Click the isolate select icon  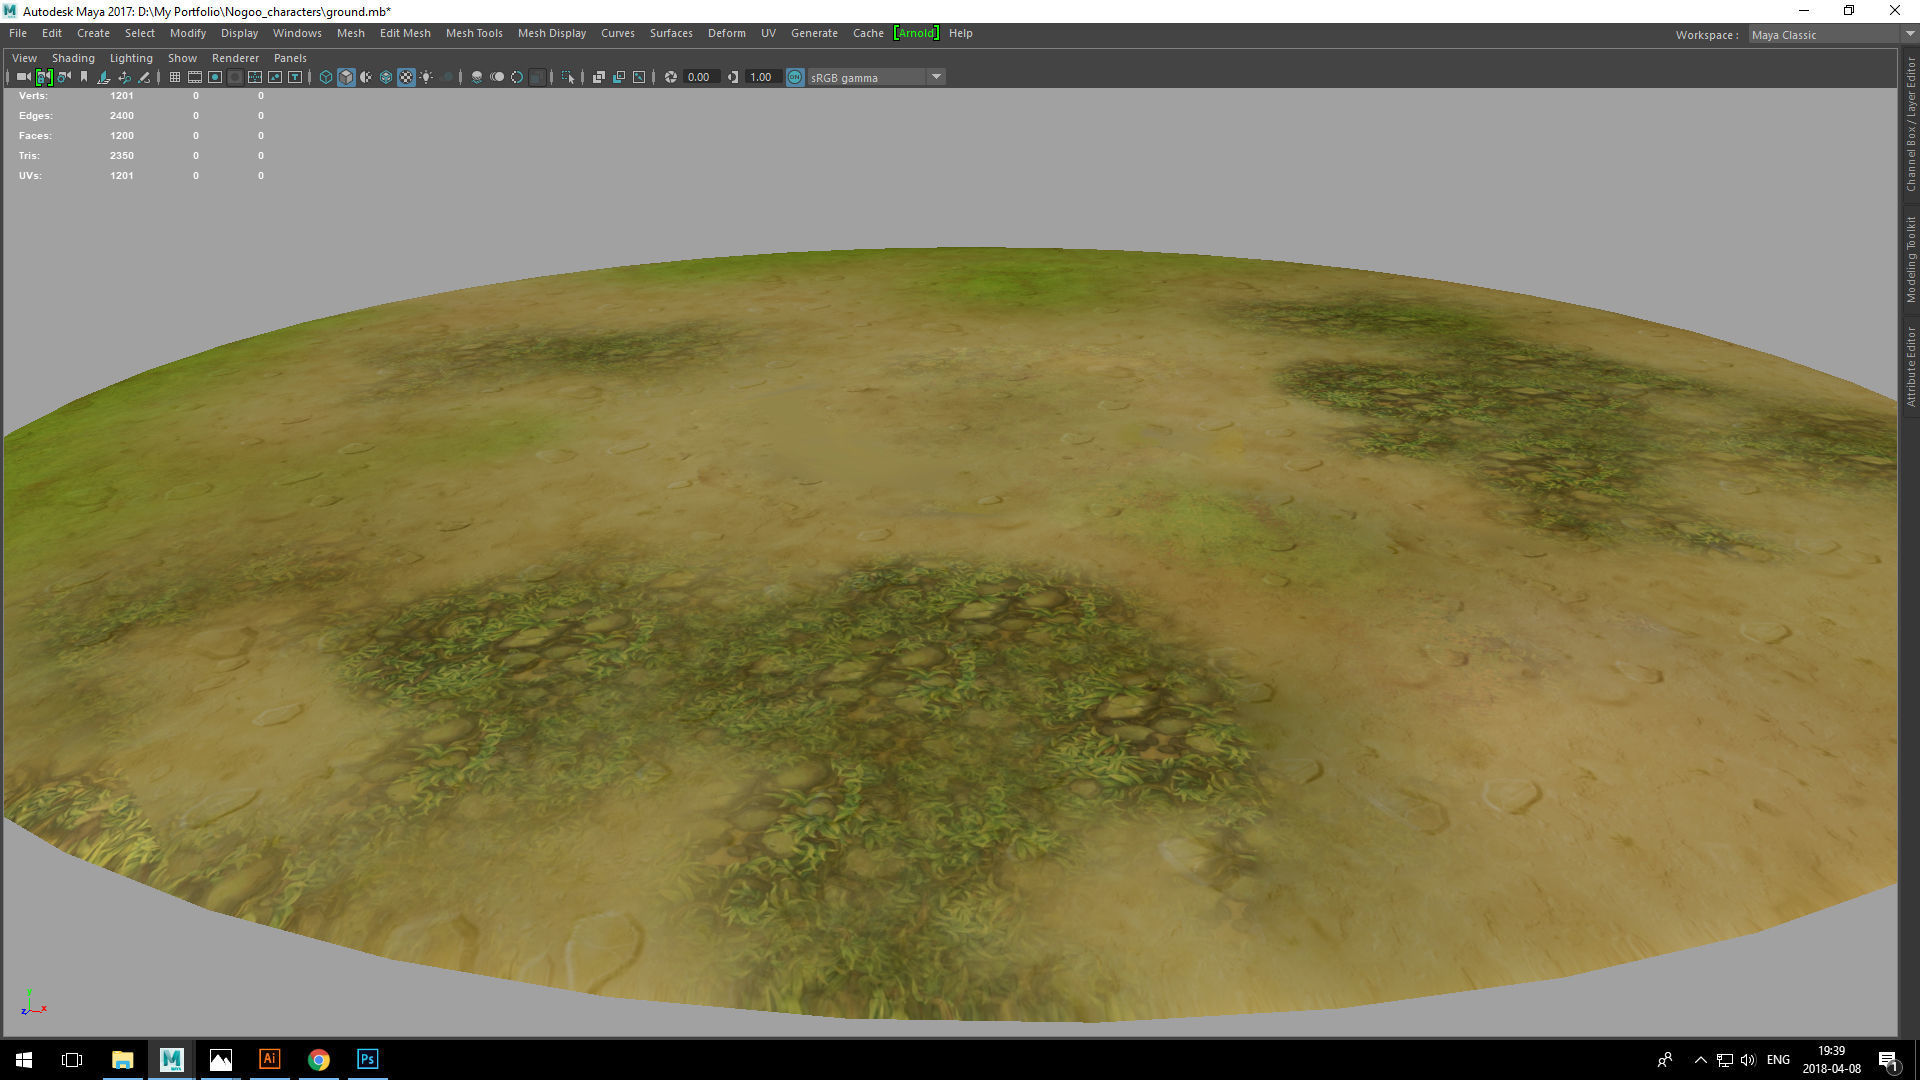568,77
